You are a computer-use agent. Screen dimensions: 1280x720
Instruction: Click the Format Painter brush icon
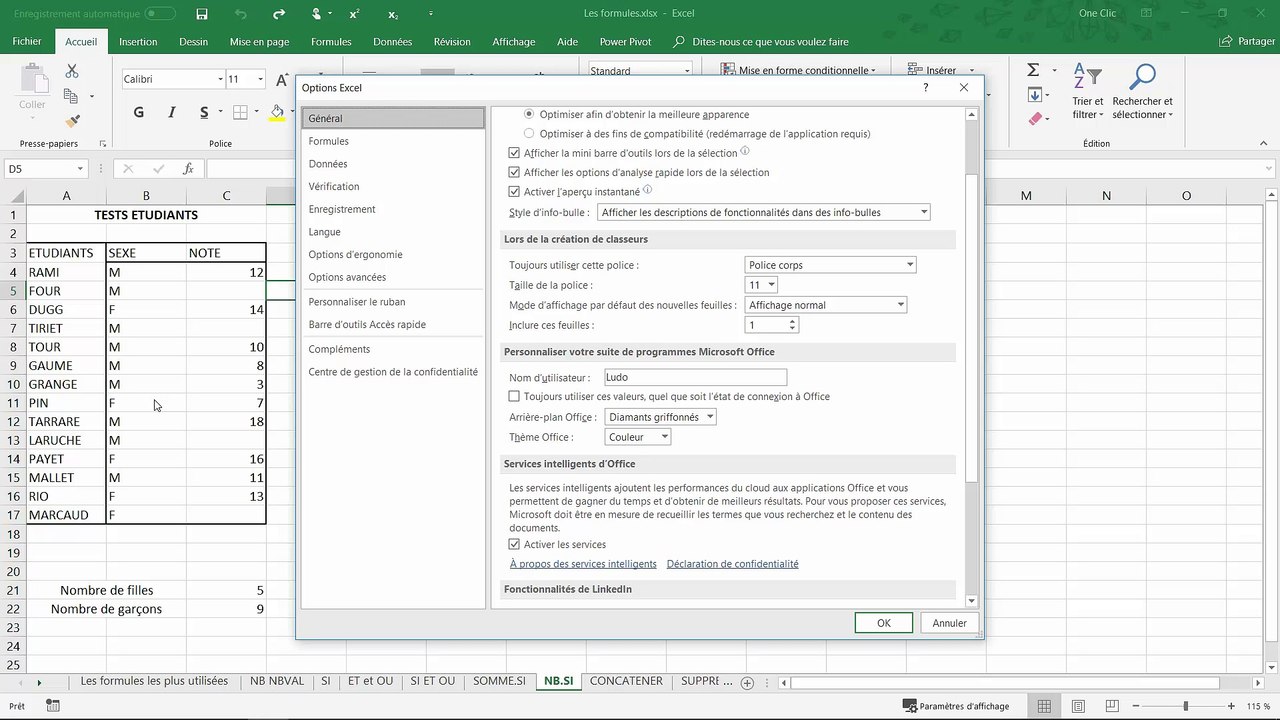click(x=72, y=120)
